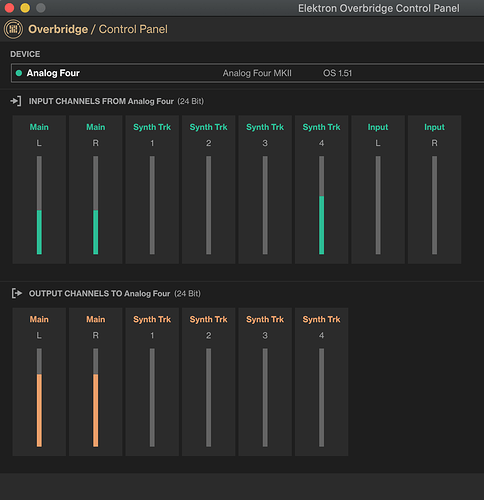Select input Synth Trk 1 channel
Viewport: 484px width, 500px height.
click(152, 190)
